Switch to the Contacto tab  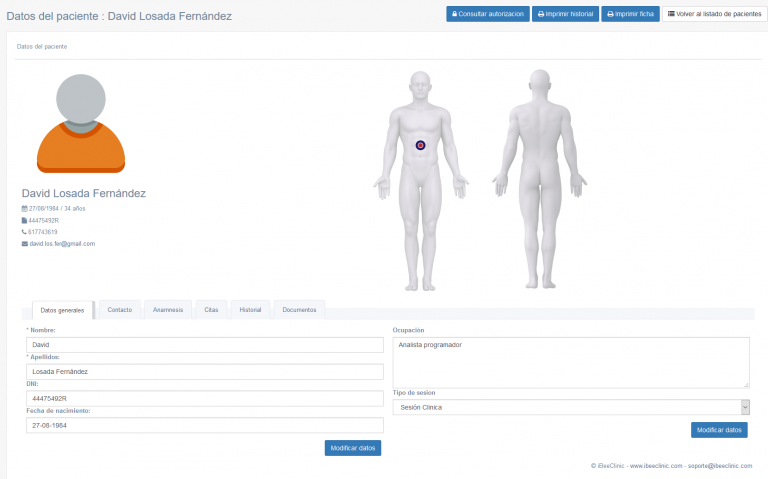point(119,310)
